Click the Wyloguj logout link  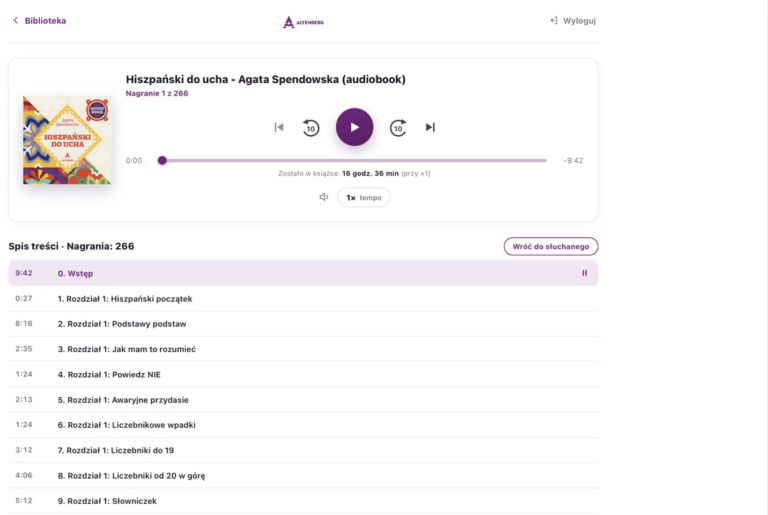coord(573,21)
